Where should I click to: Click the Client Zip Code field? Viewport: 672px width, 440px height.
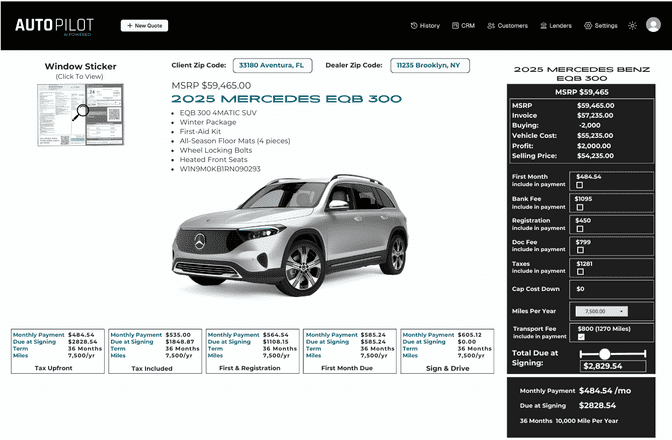click(x=273, y=66)
